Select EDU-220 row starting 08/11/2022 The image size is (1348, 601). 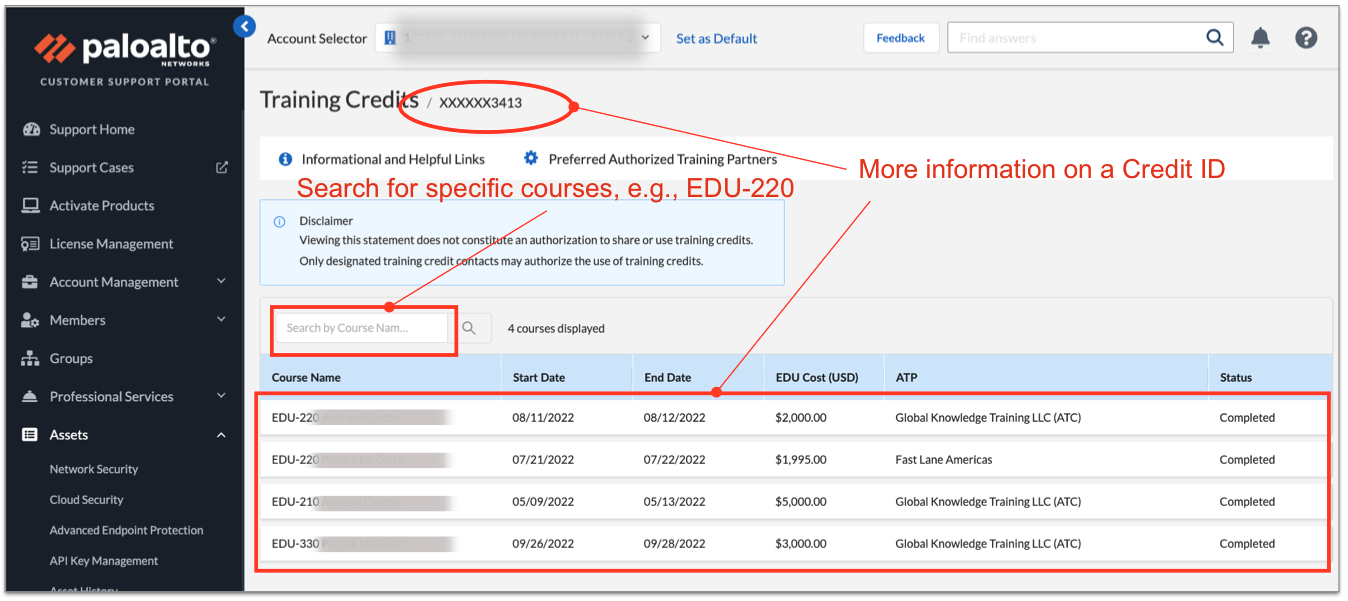(795, 418)
